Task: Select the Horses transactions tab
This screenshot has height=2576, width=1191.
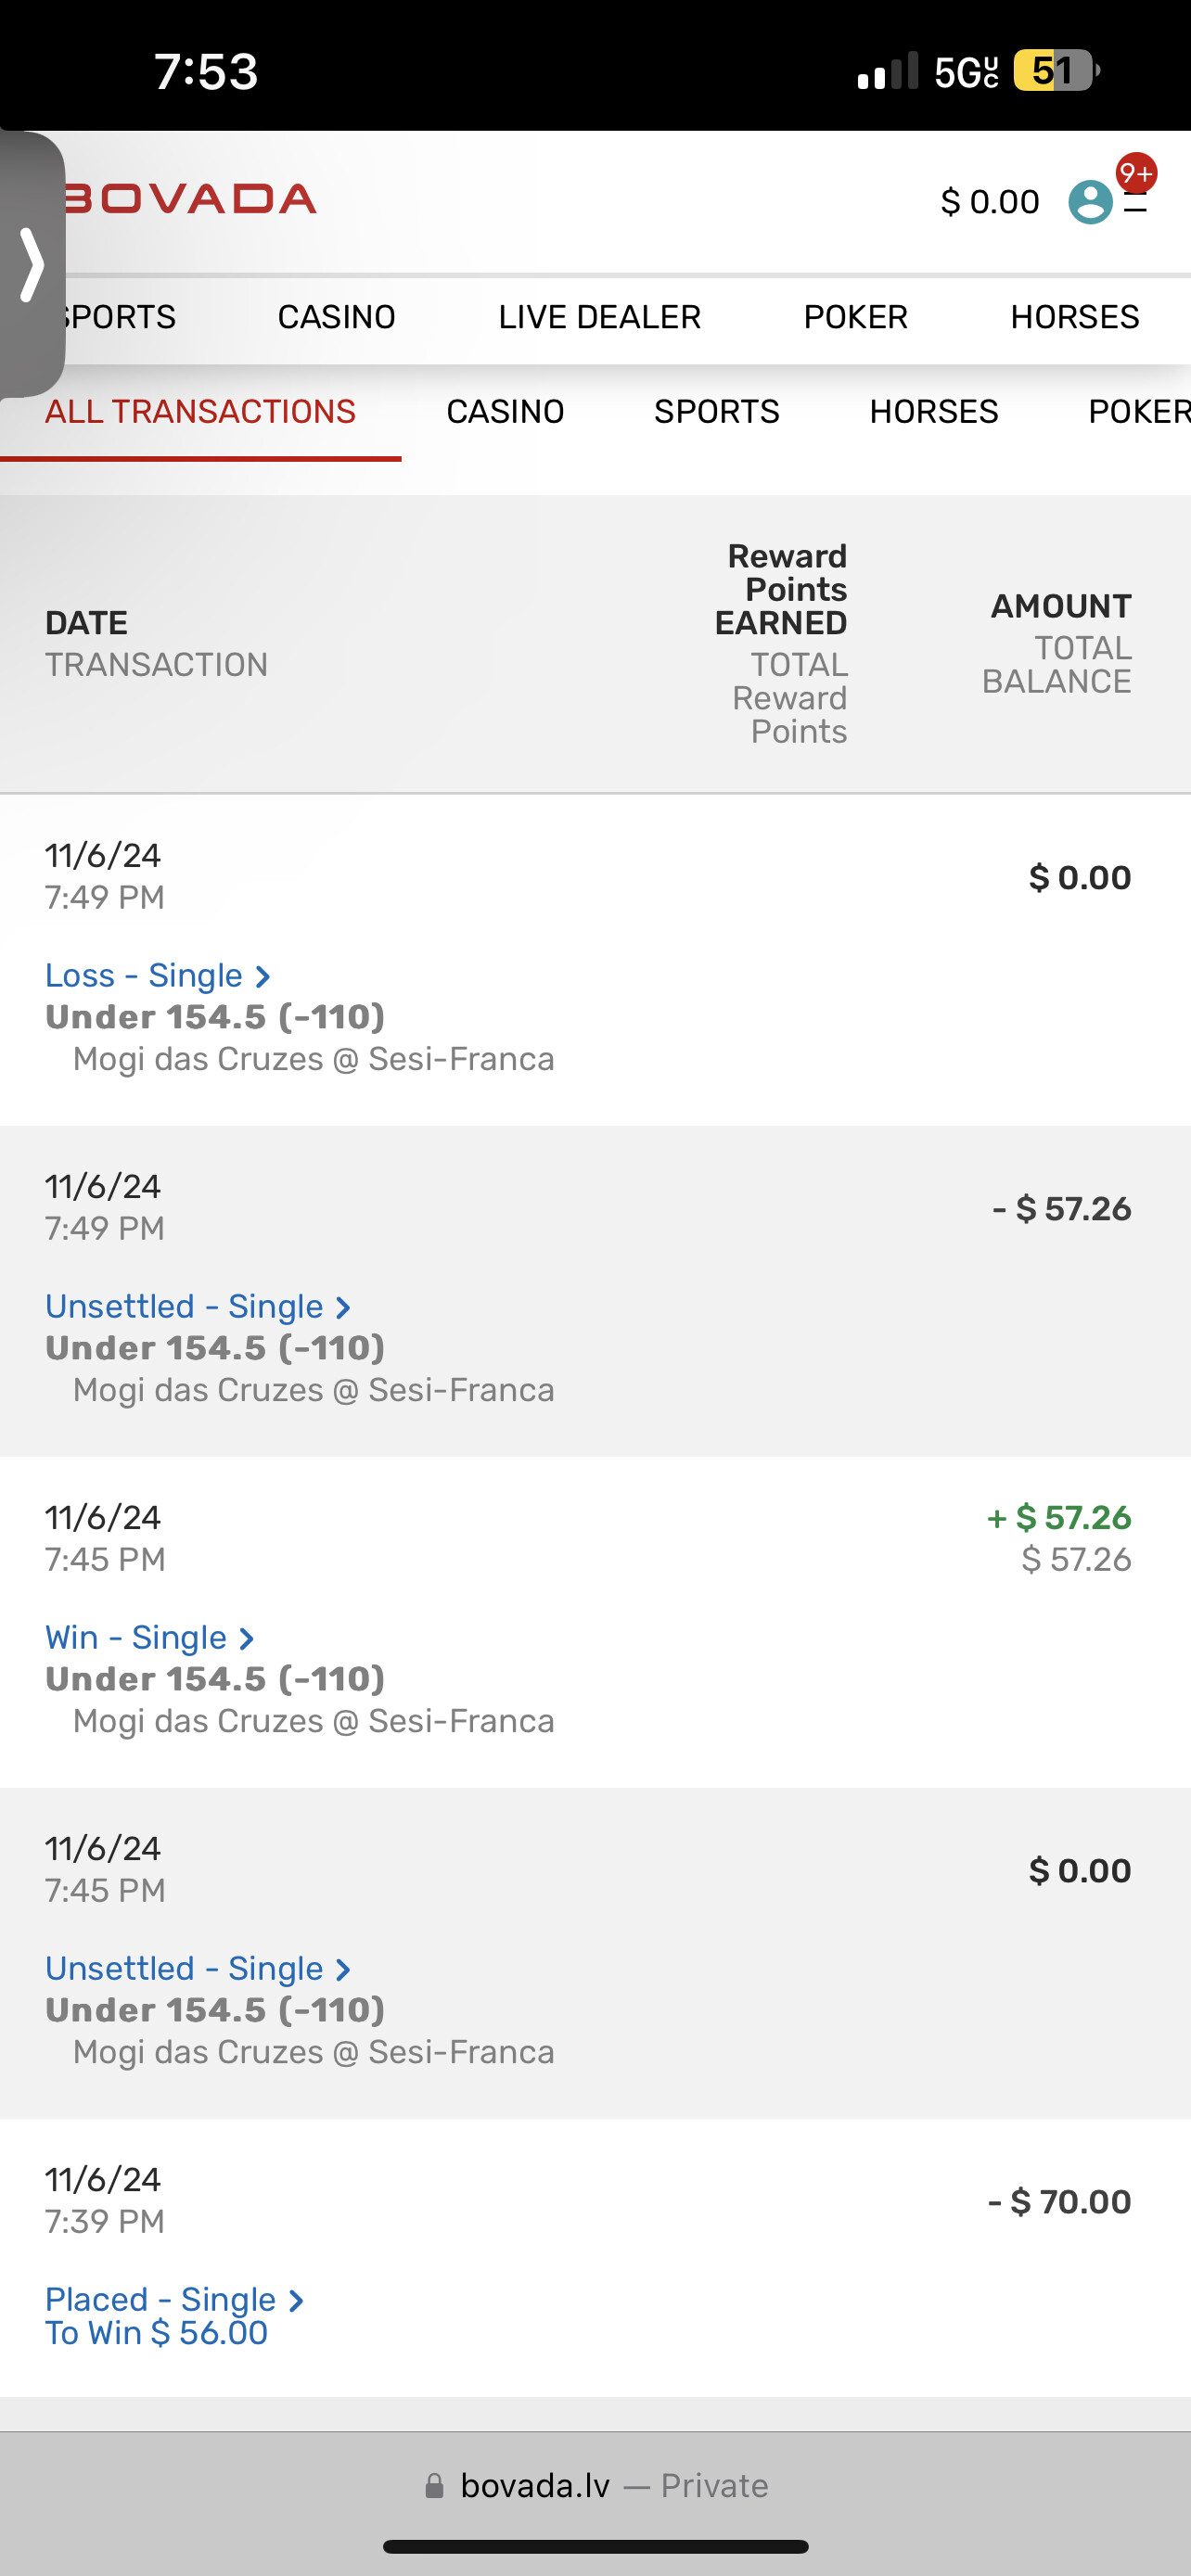Action: (x=933, y=412)
